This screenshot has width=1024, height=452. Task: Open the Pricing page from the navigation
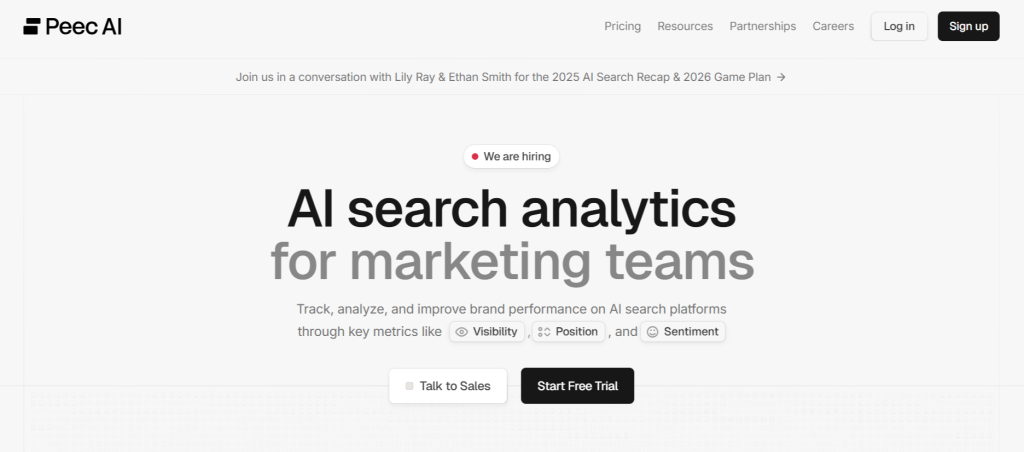(x=622, y=26)
